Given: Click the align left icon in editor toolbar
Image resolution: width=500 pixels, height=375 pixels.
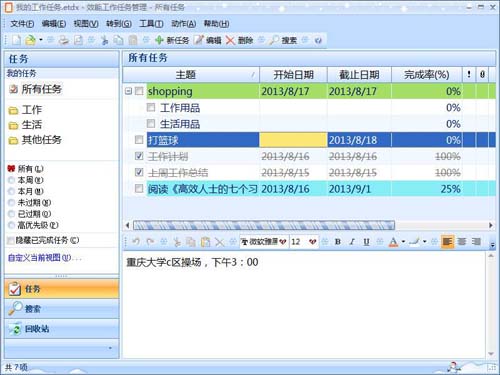Looking at the screenshot, I should [x=447, y=241].
